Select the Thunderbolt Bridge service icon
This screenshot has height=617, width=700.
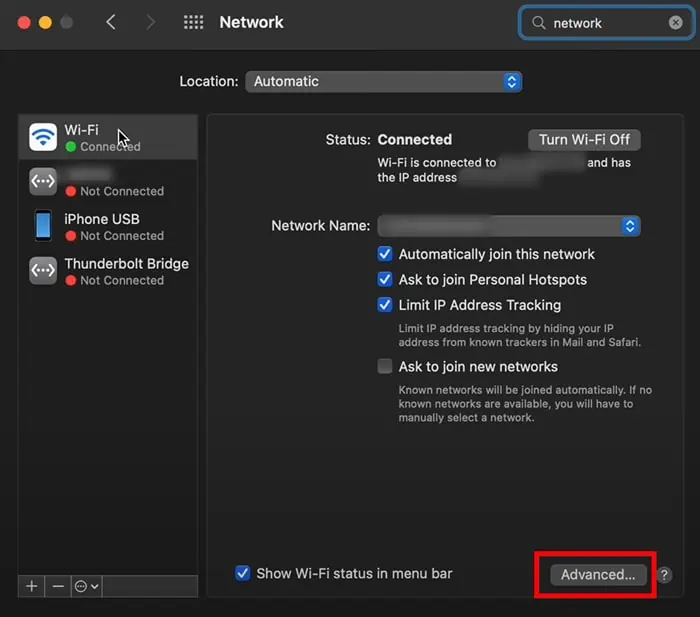[43, 271]
